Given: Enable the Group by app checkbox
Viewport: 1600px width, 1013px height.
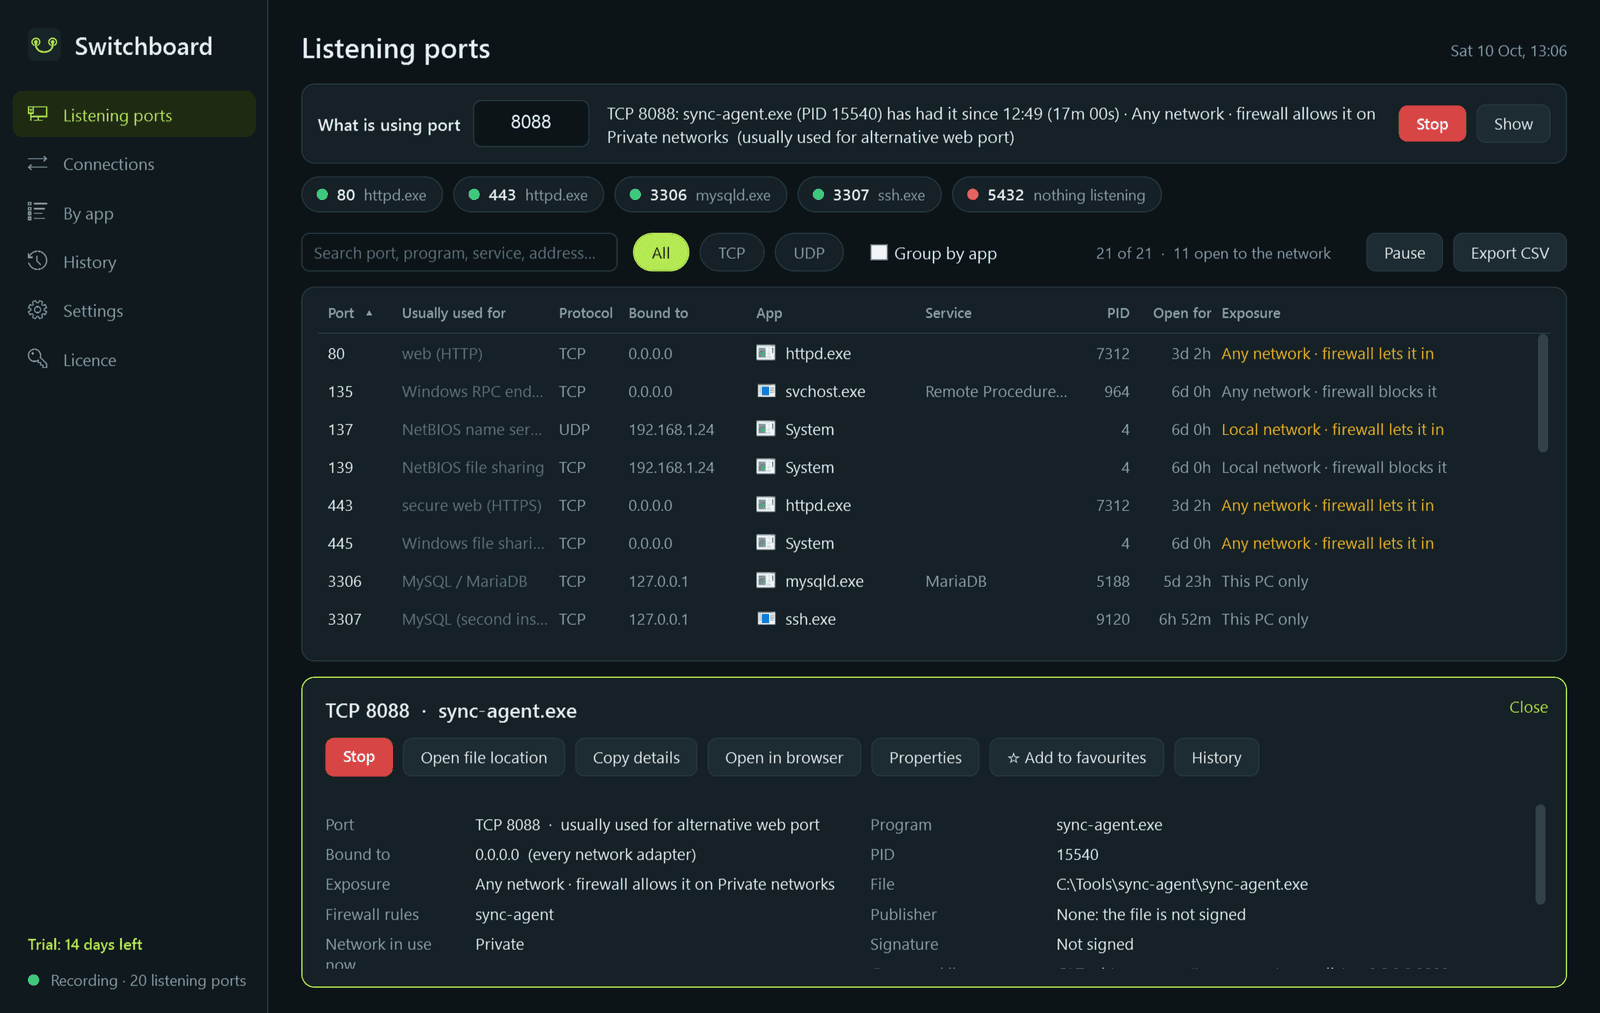Looking at the screenshot, I should (x=879, y=252).
